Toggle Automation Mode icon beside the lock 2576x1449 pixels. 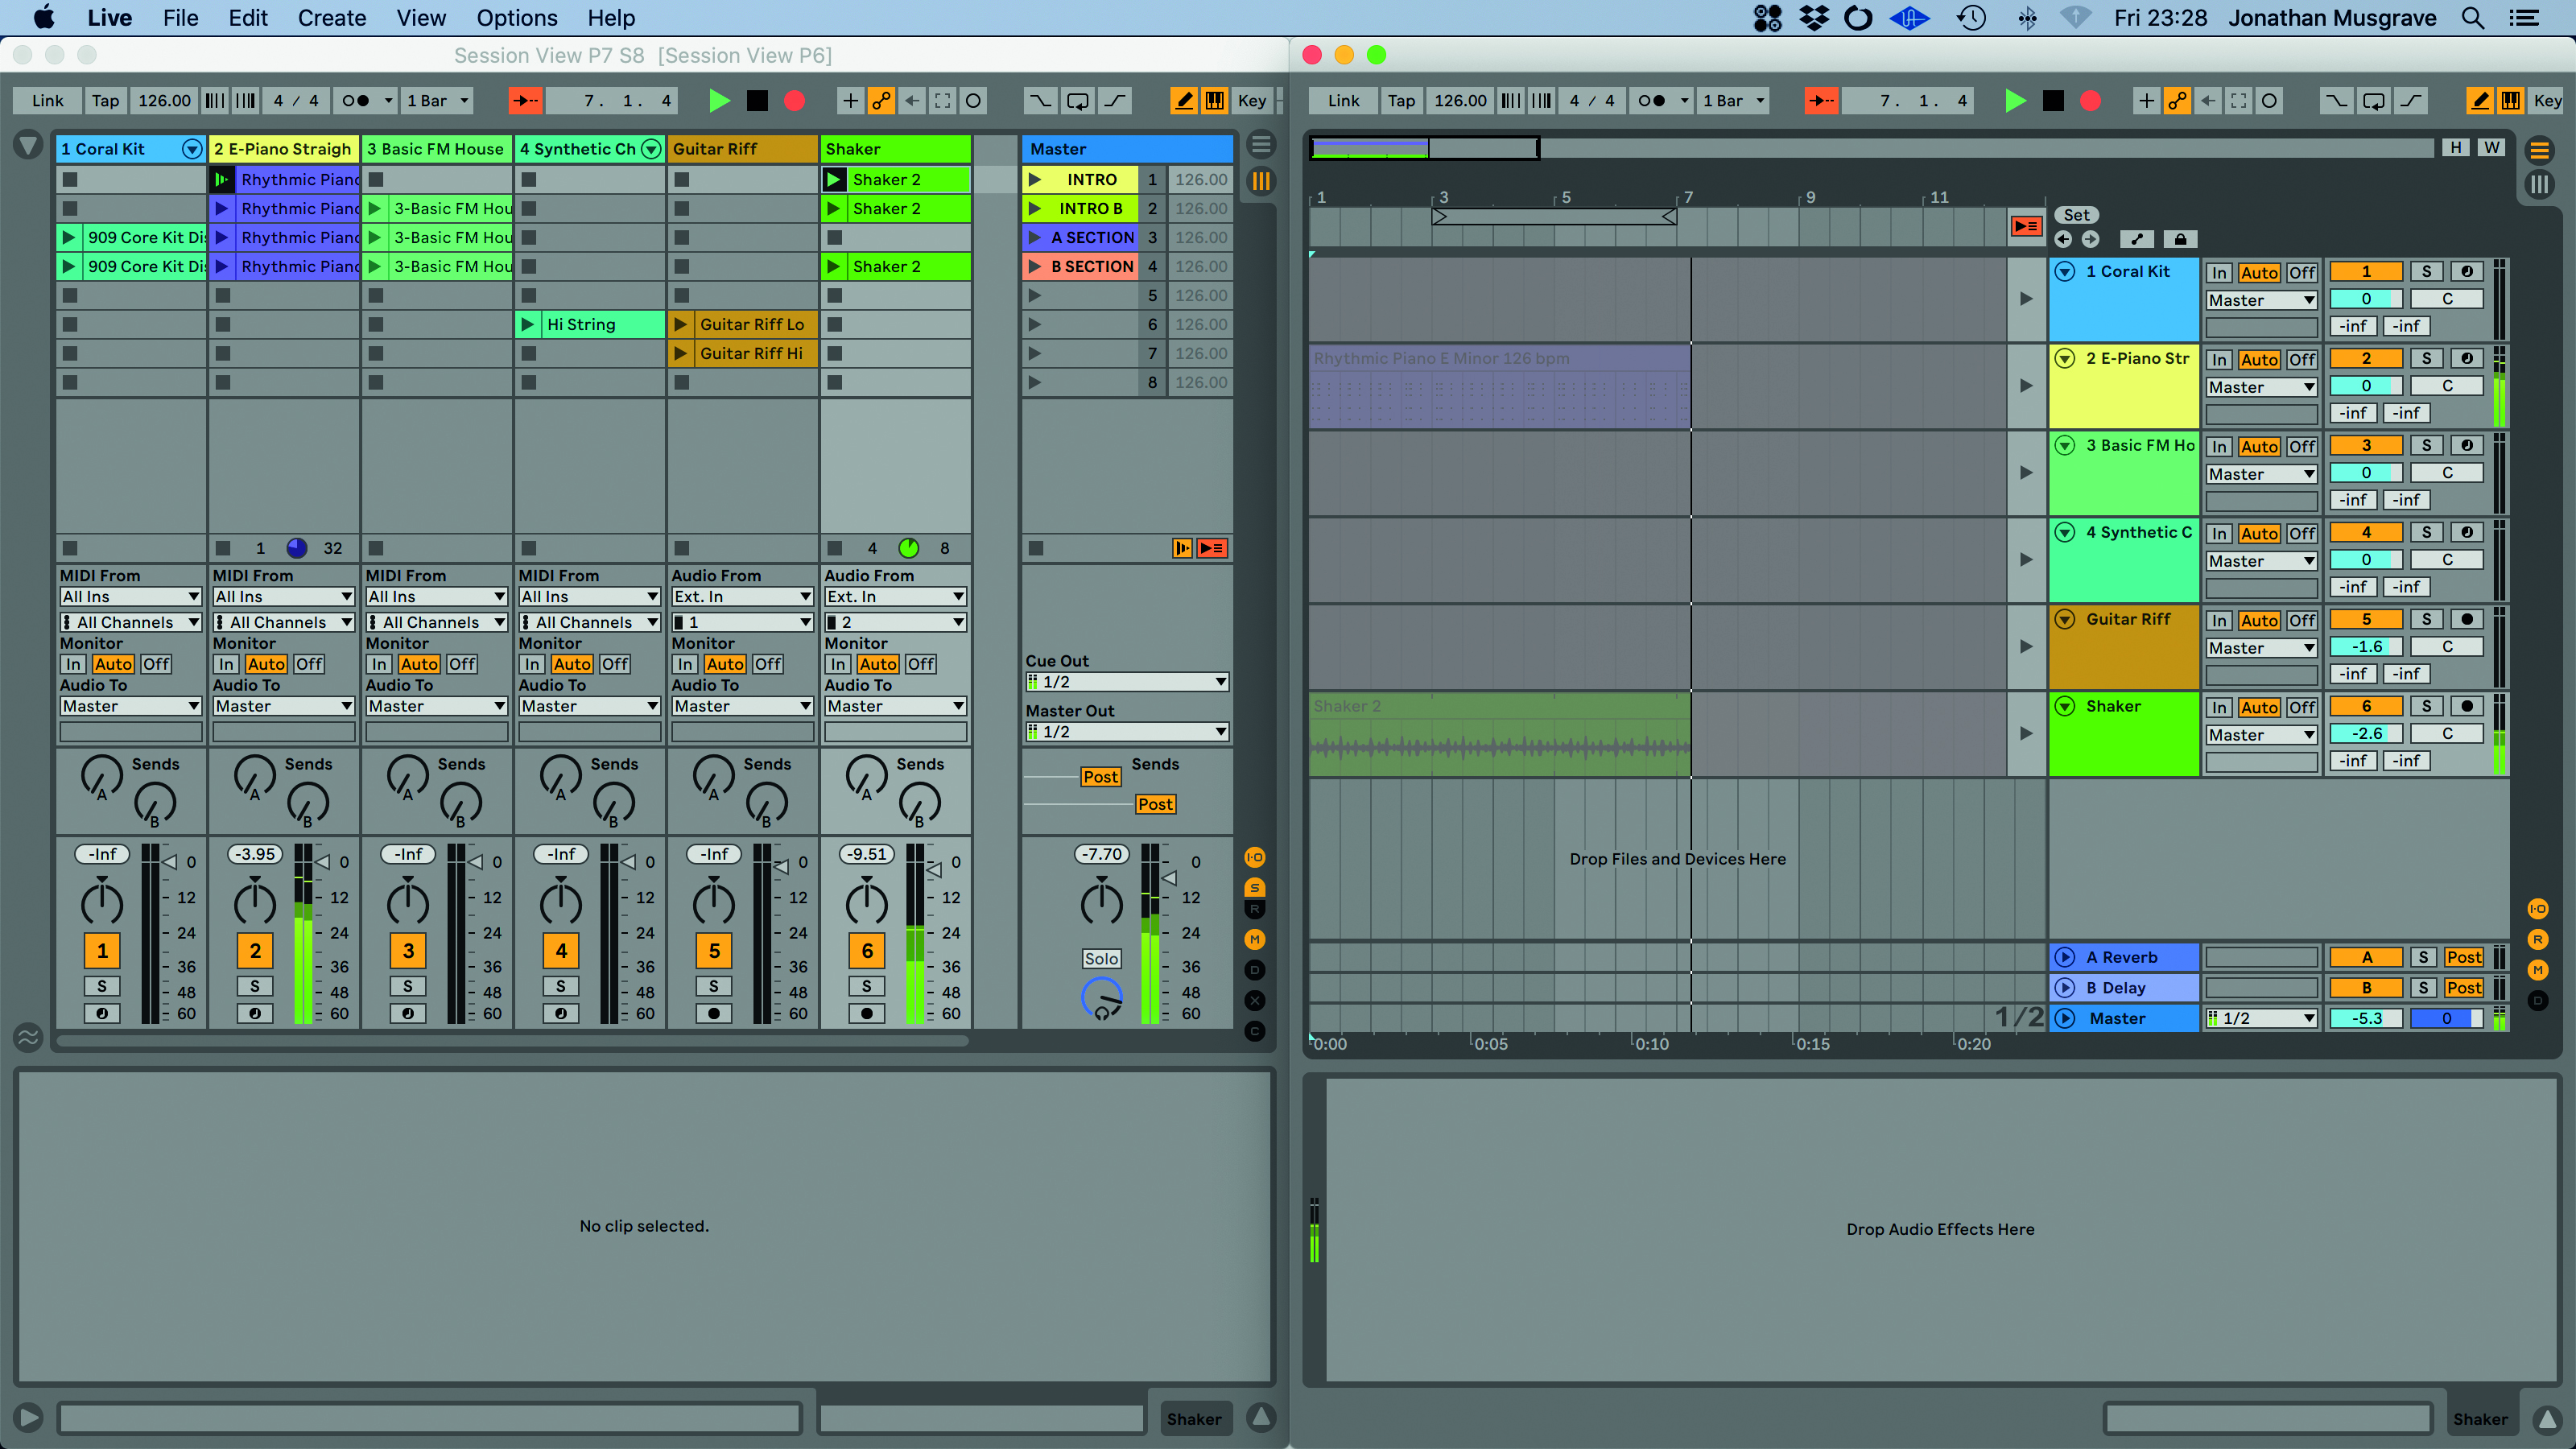point(2136,239)
